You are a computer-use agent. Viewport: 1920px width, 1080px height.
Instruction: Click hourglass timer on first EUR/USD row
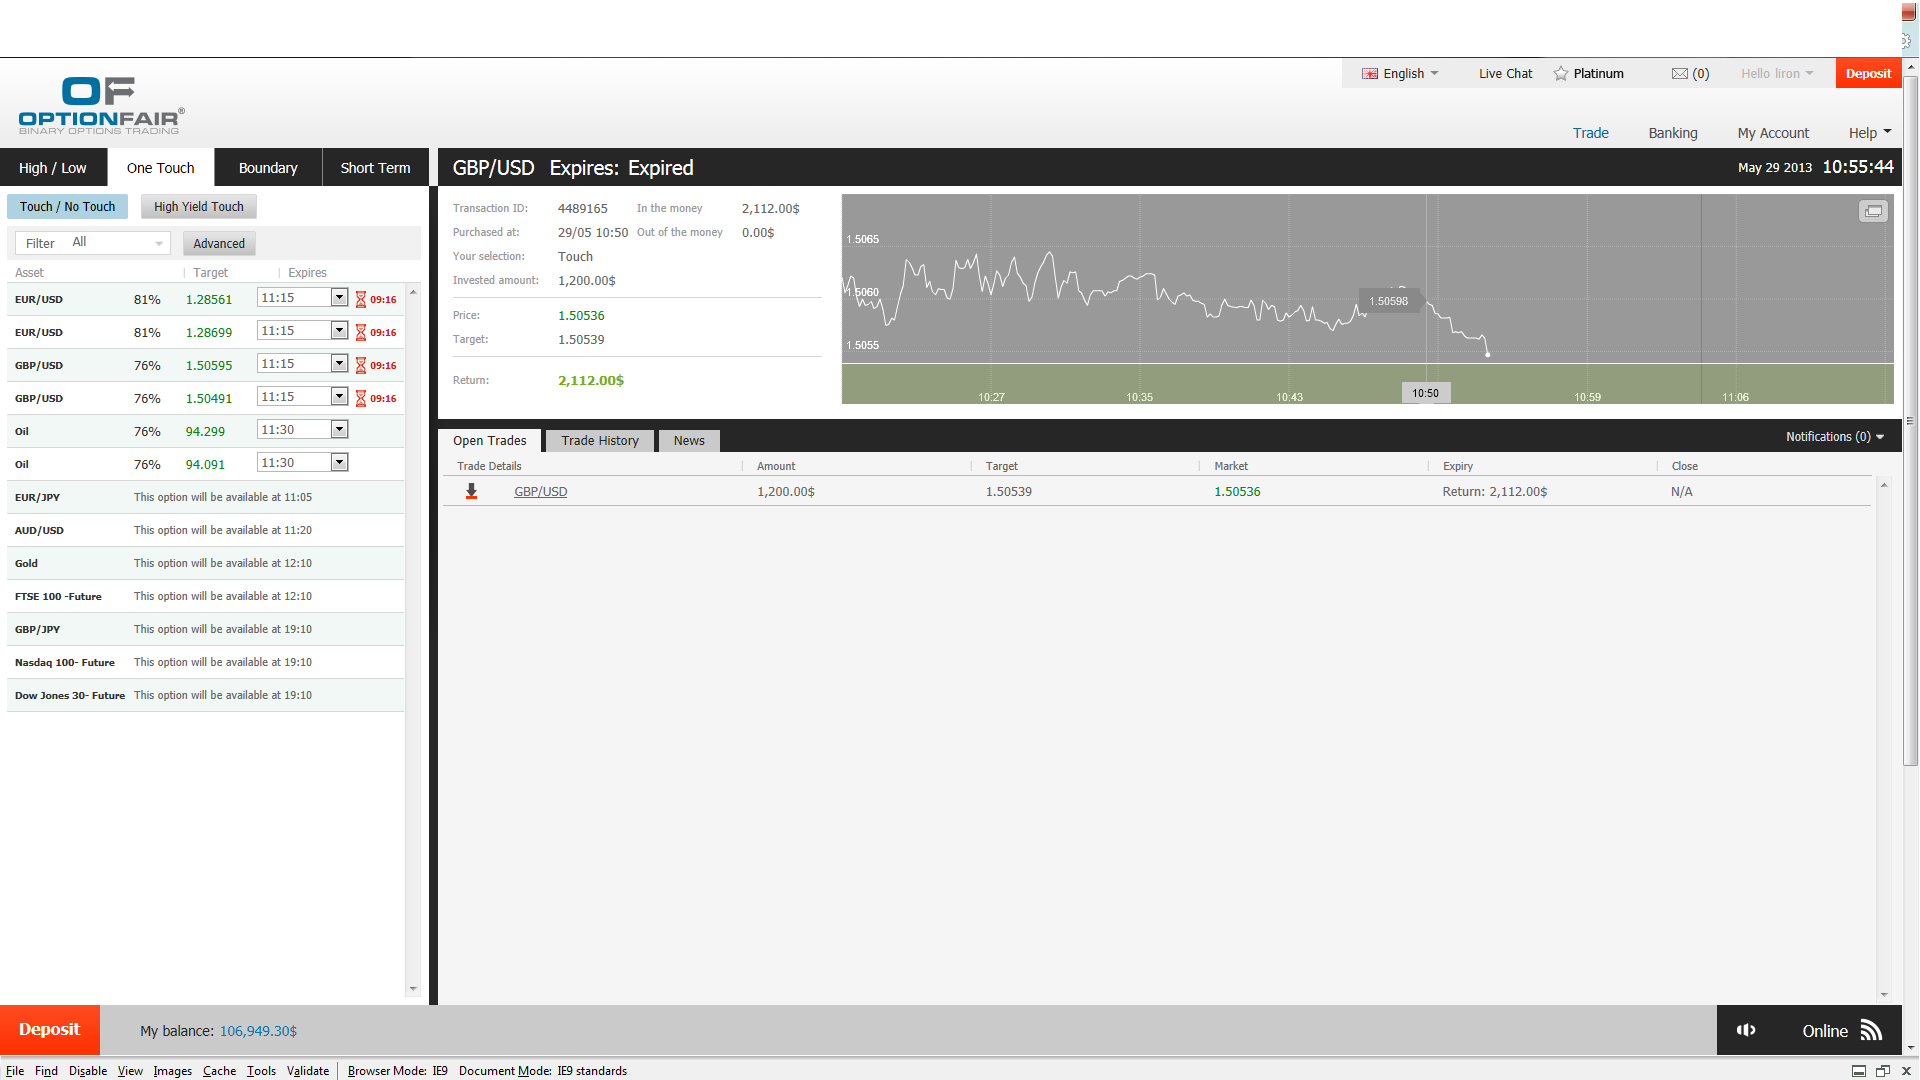tap(361, 299)
